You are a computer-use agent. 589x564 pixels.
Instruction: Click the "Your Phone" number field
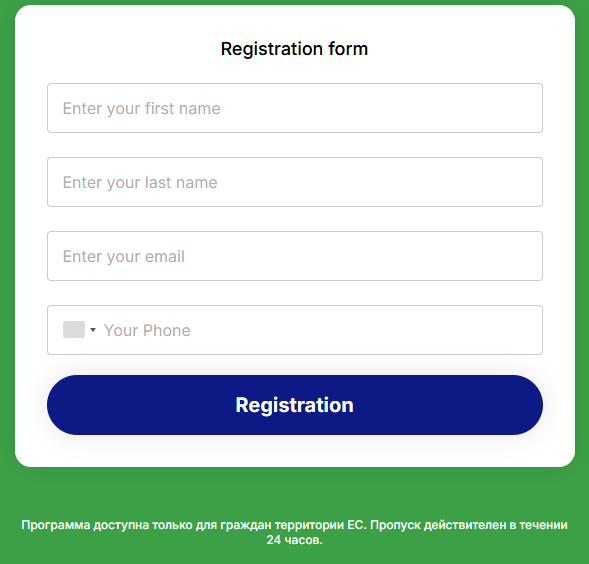coord(295,330)
